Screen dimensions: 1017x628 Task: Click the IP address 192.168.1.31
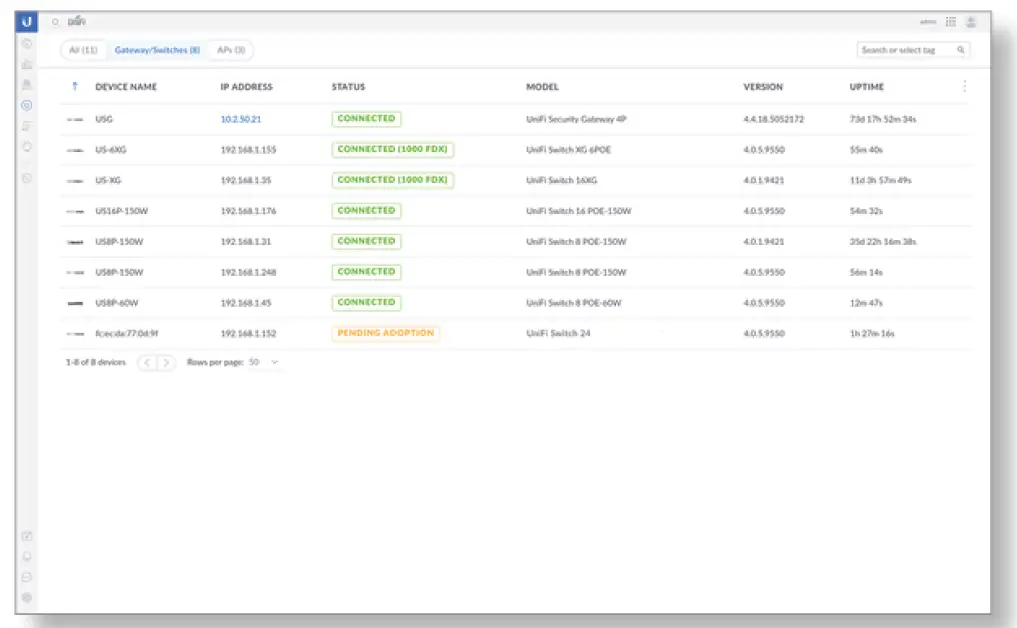246,242
